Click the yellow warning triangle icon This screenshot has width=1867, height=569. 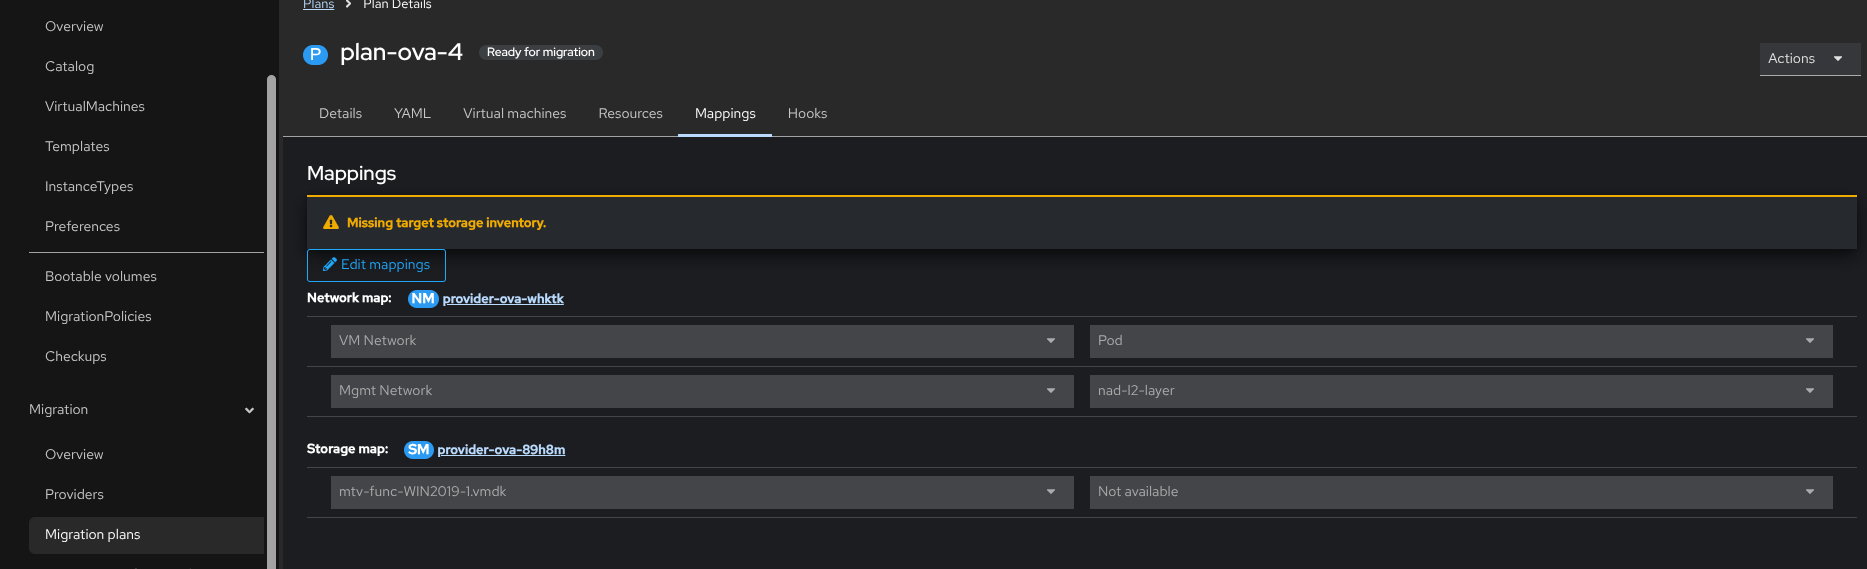pos(331,223)
